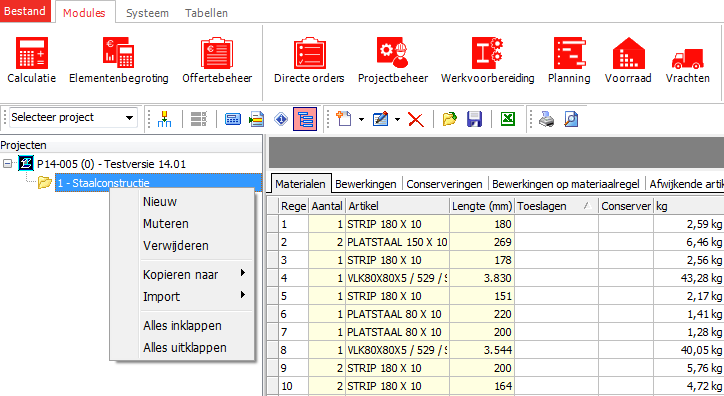Click weight cell 40,05 kg
The image size is (724, 396).
[689, 350]
